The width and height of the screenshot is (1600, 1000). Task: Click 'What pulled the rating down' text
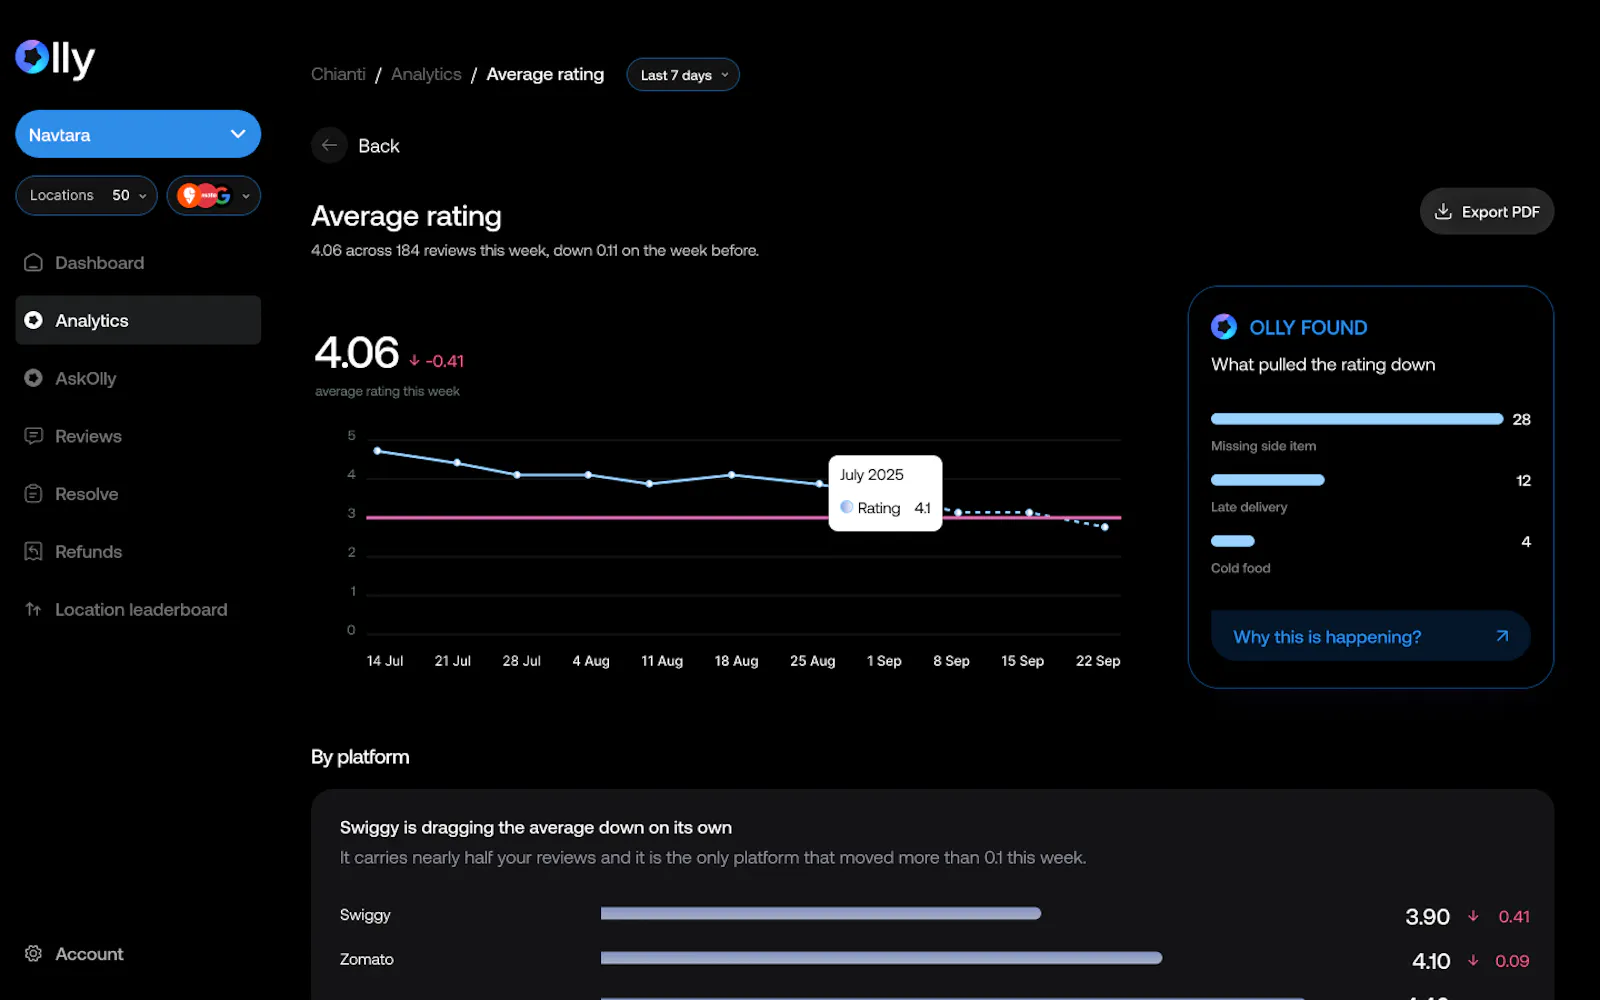1323,365
